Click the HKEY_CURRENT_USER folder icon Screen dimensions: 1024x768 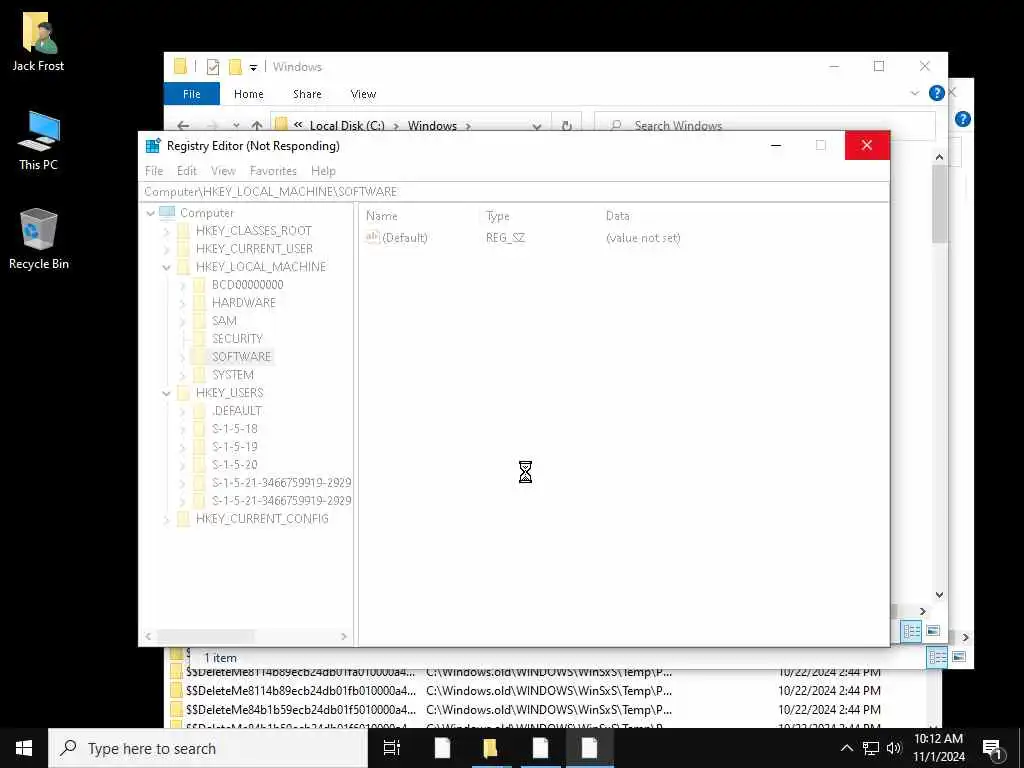click(184, 249)
